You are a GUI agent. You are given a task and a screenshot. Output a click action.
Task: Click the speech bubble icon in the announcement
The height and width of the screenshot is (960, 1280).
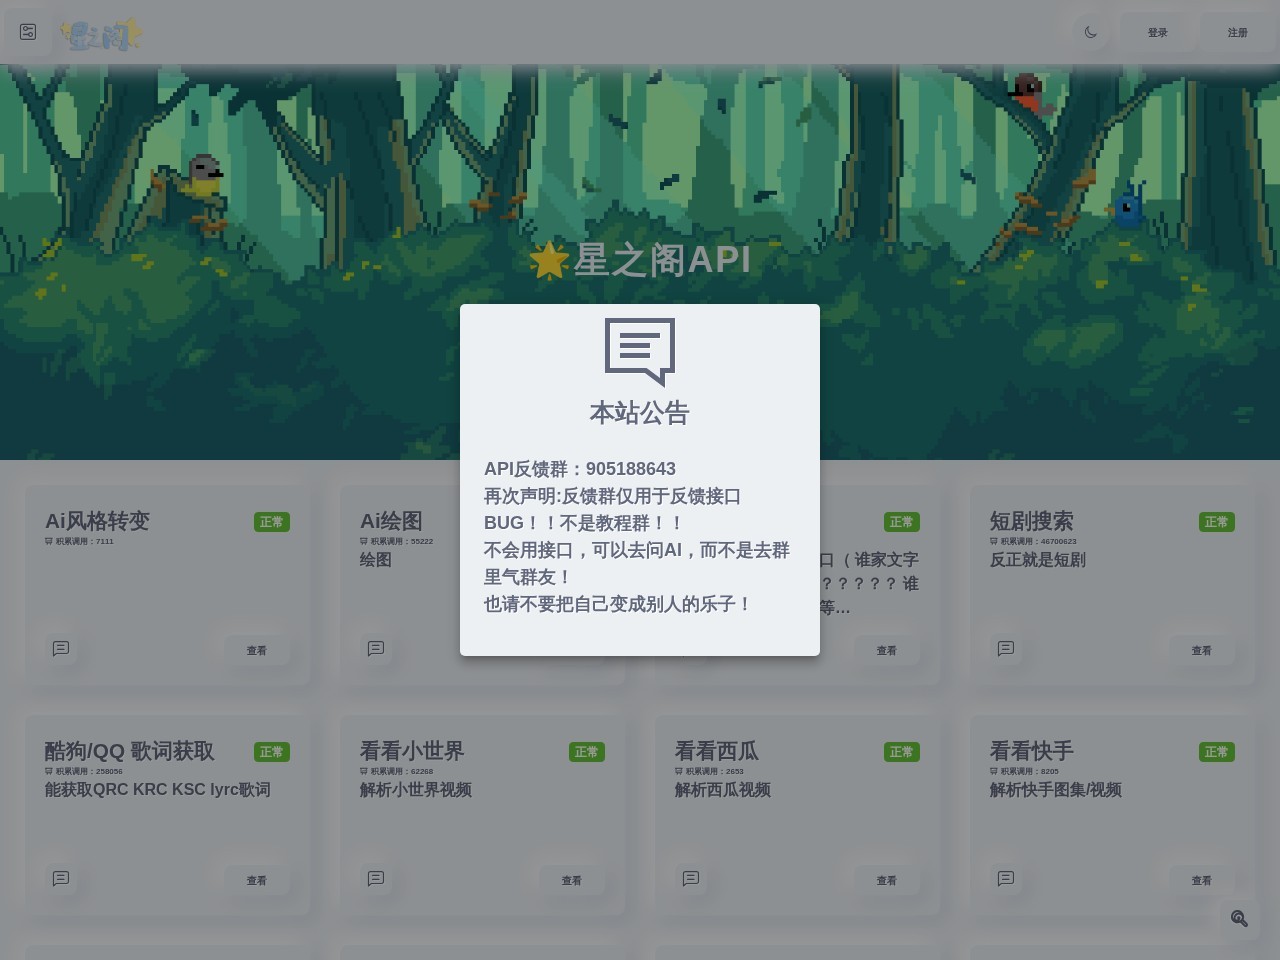pyautogui.click(x=640, y=351)
